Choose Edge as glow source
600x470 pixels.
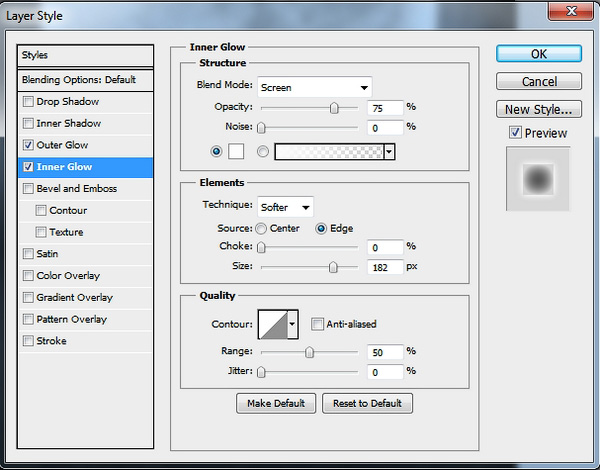point(321,228)
